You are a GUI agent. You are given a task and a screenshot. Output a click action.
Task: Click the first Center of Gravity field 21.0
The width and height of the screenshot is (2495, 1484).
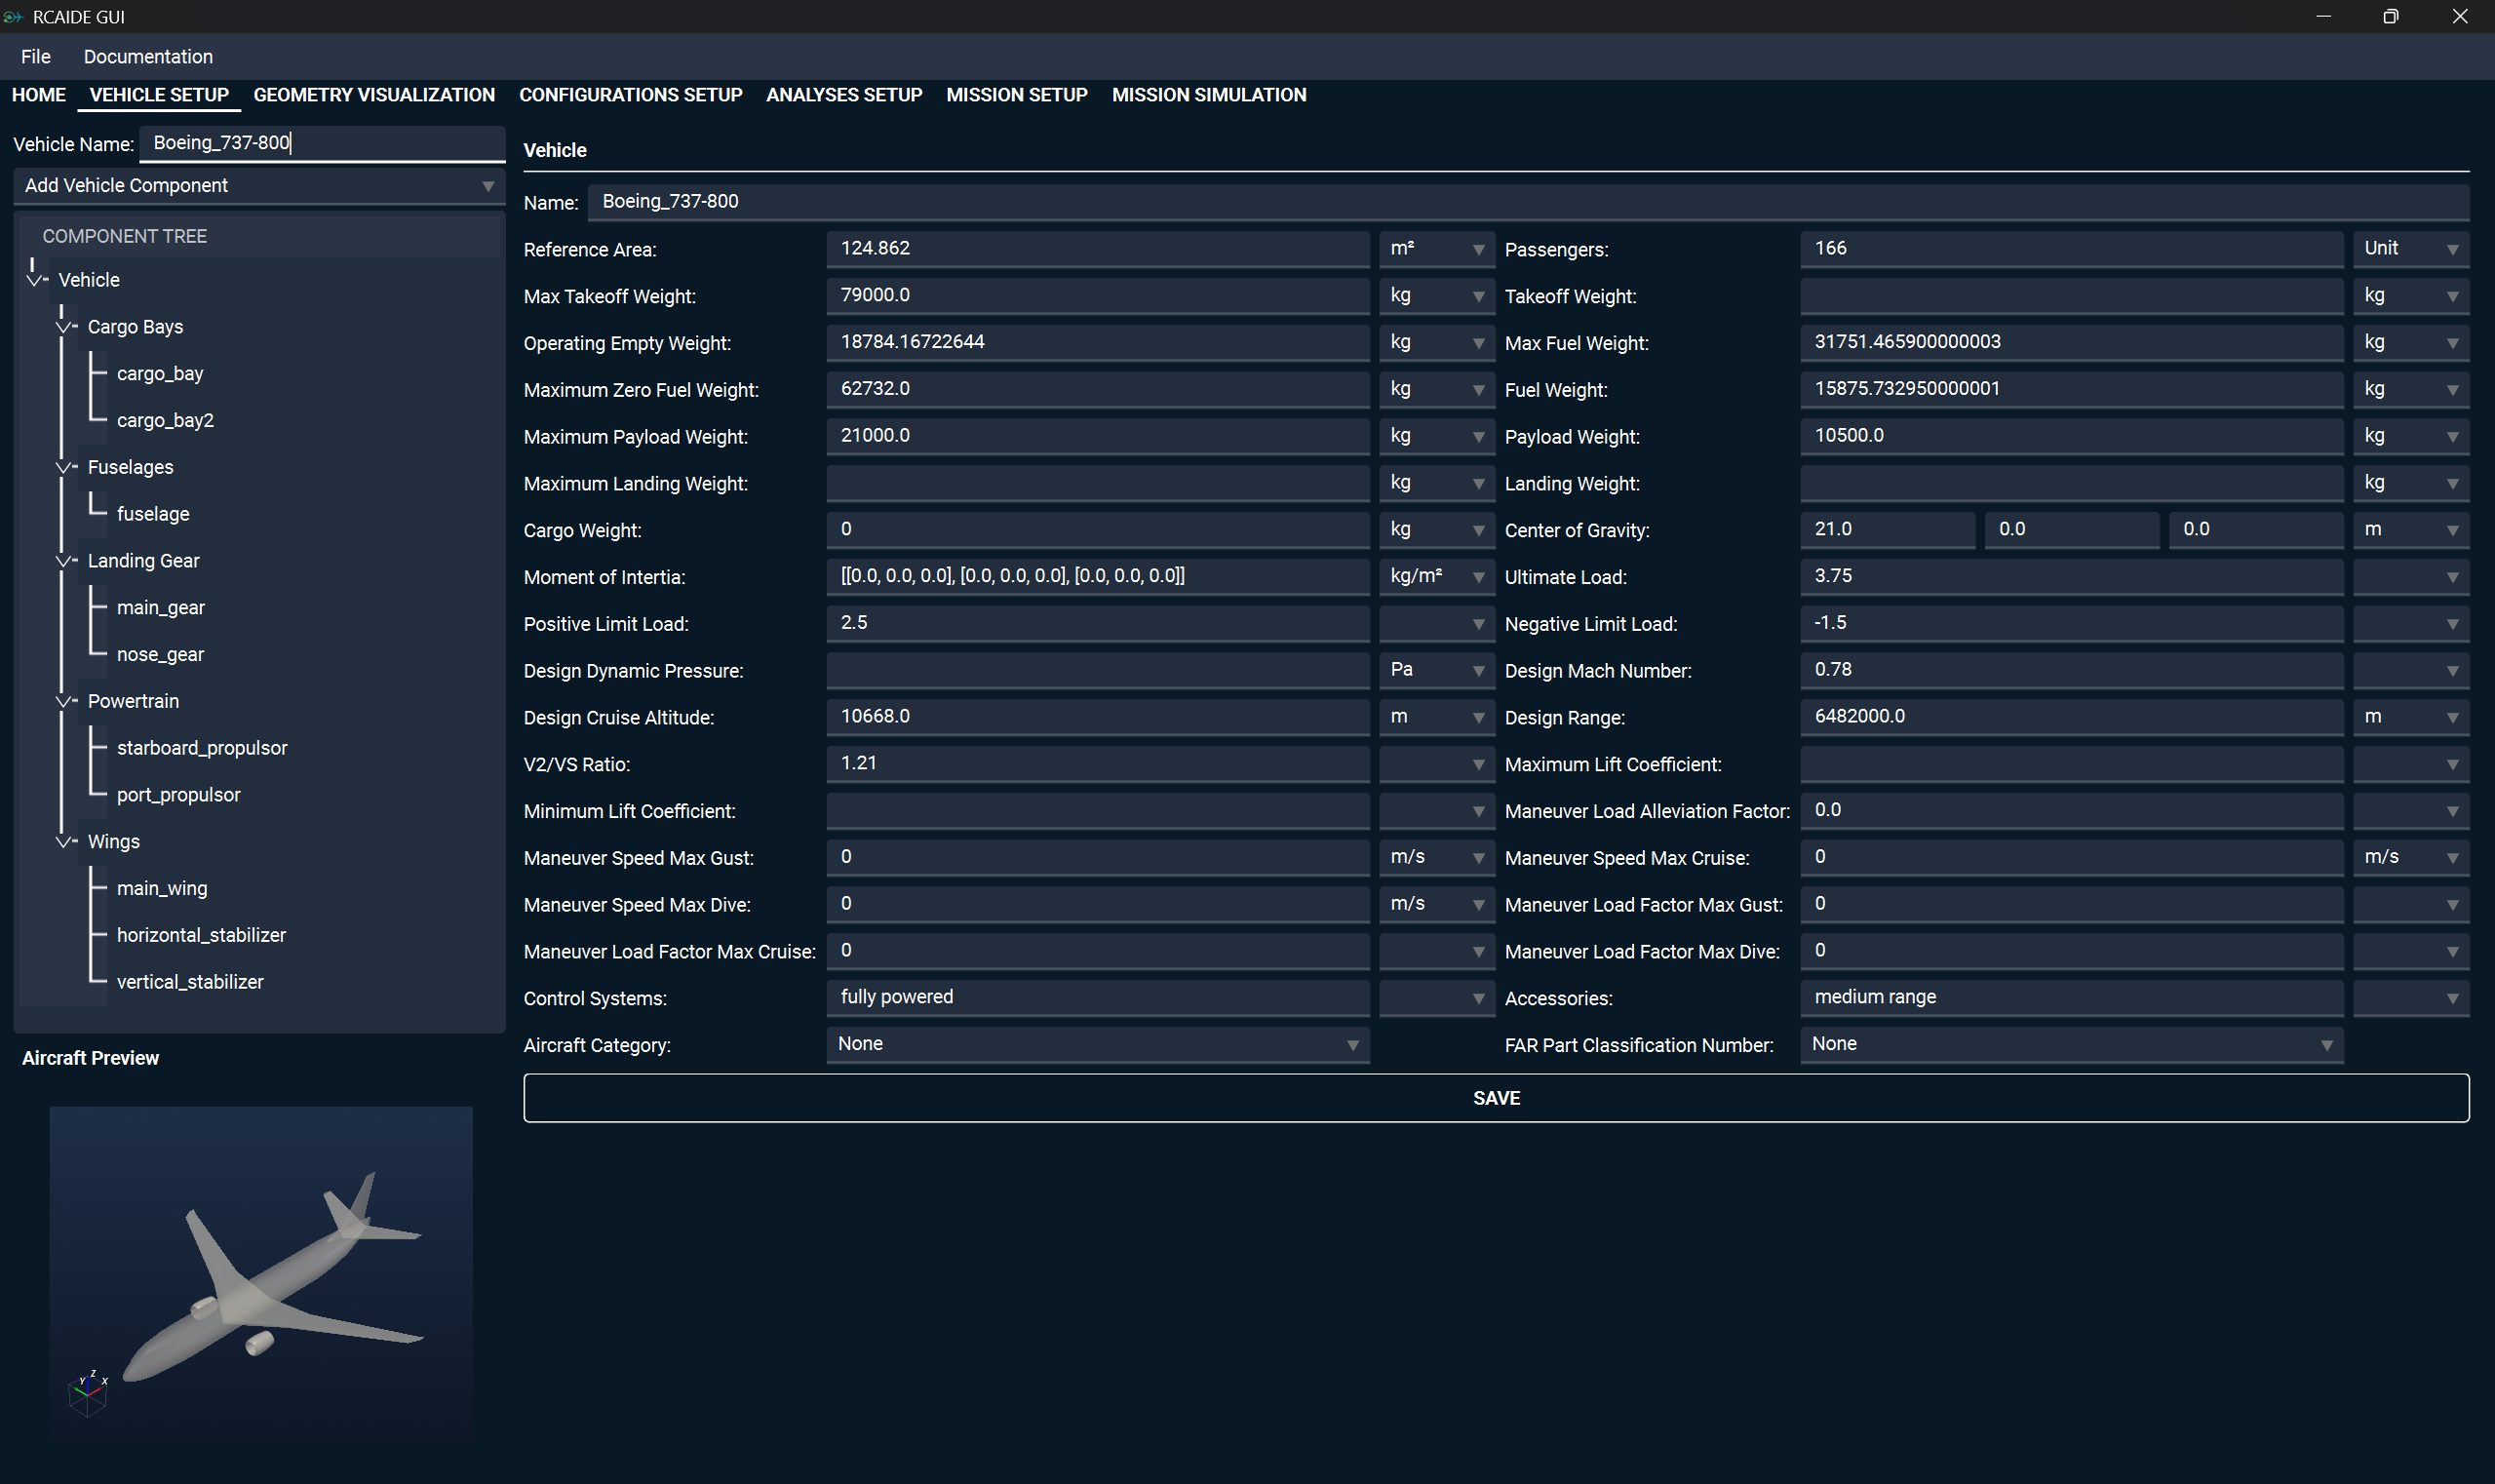click(1887, 530)
